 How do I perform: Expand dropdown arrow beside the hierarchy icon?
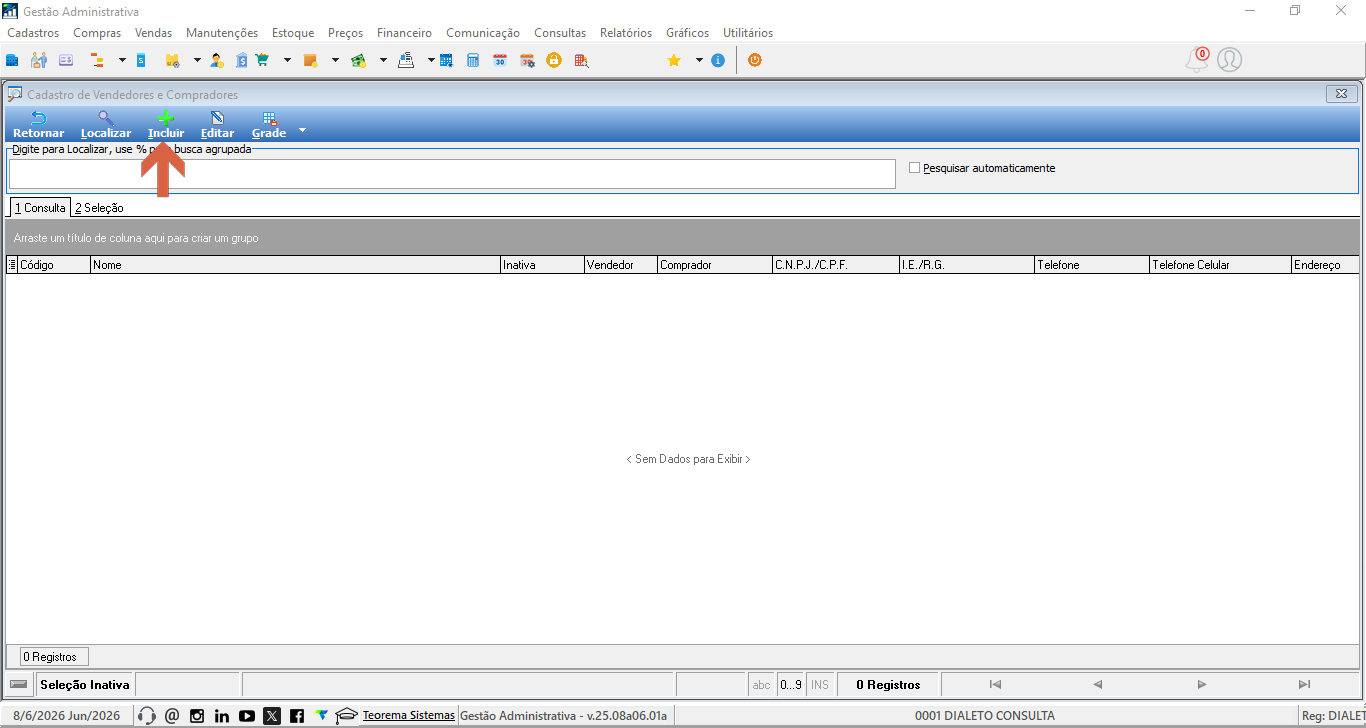[122, 60]
